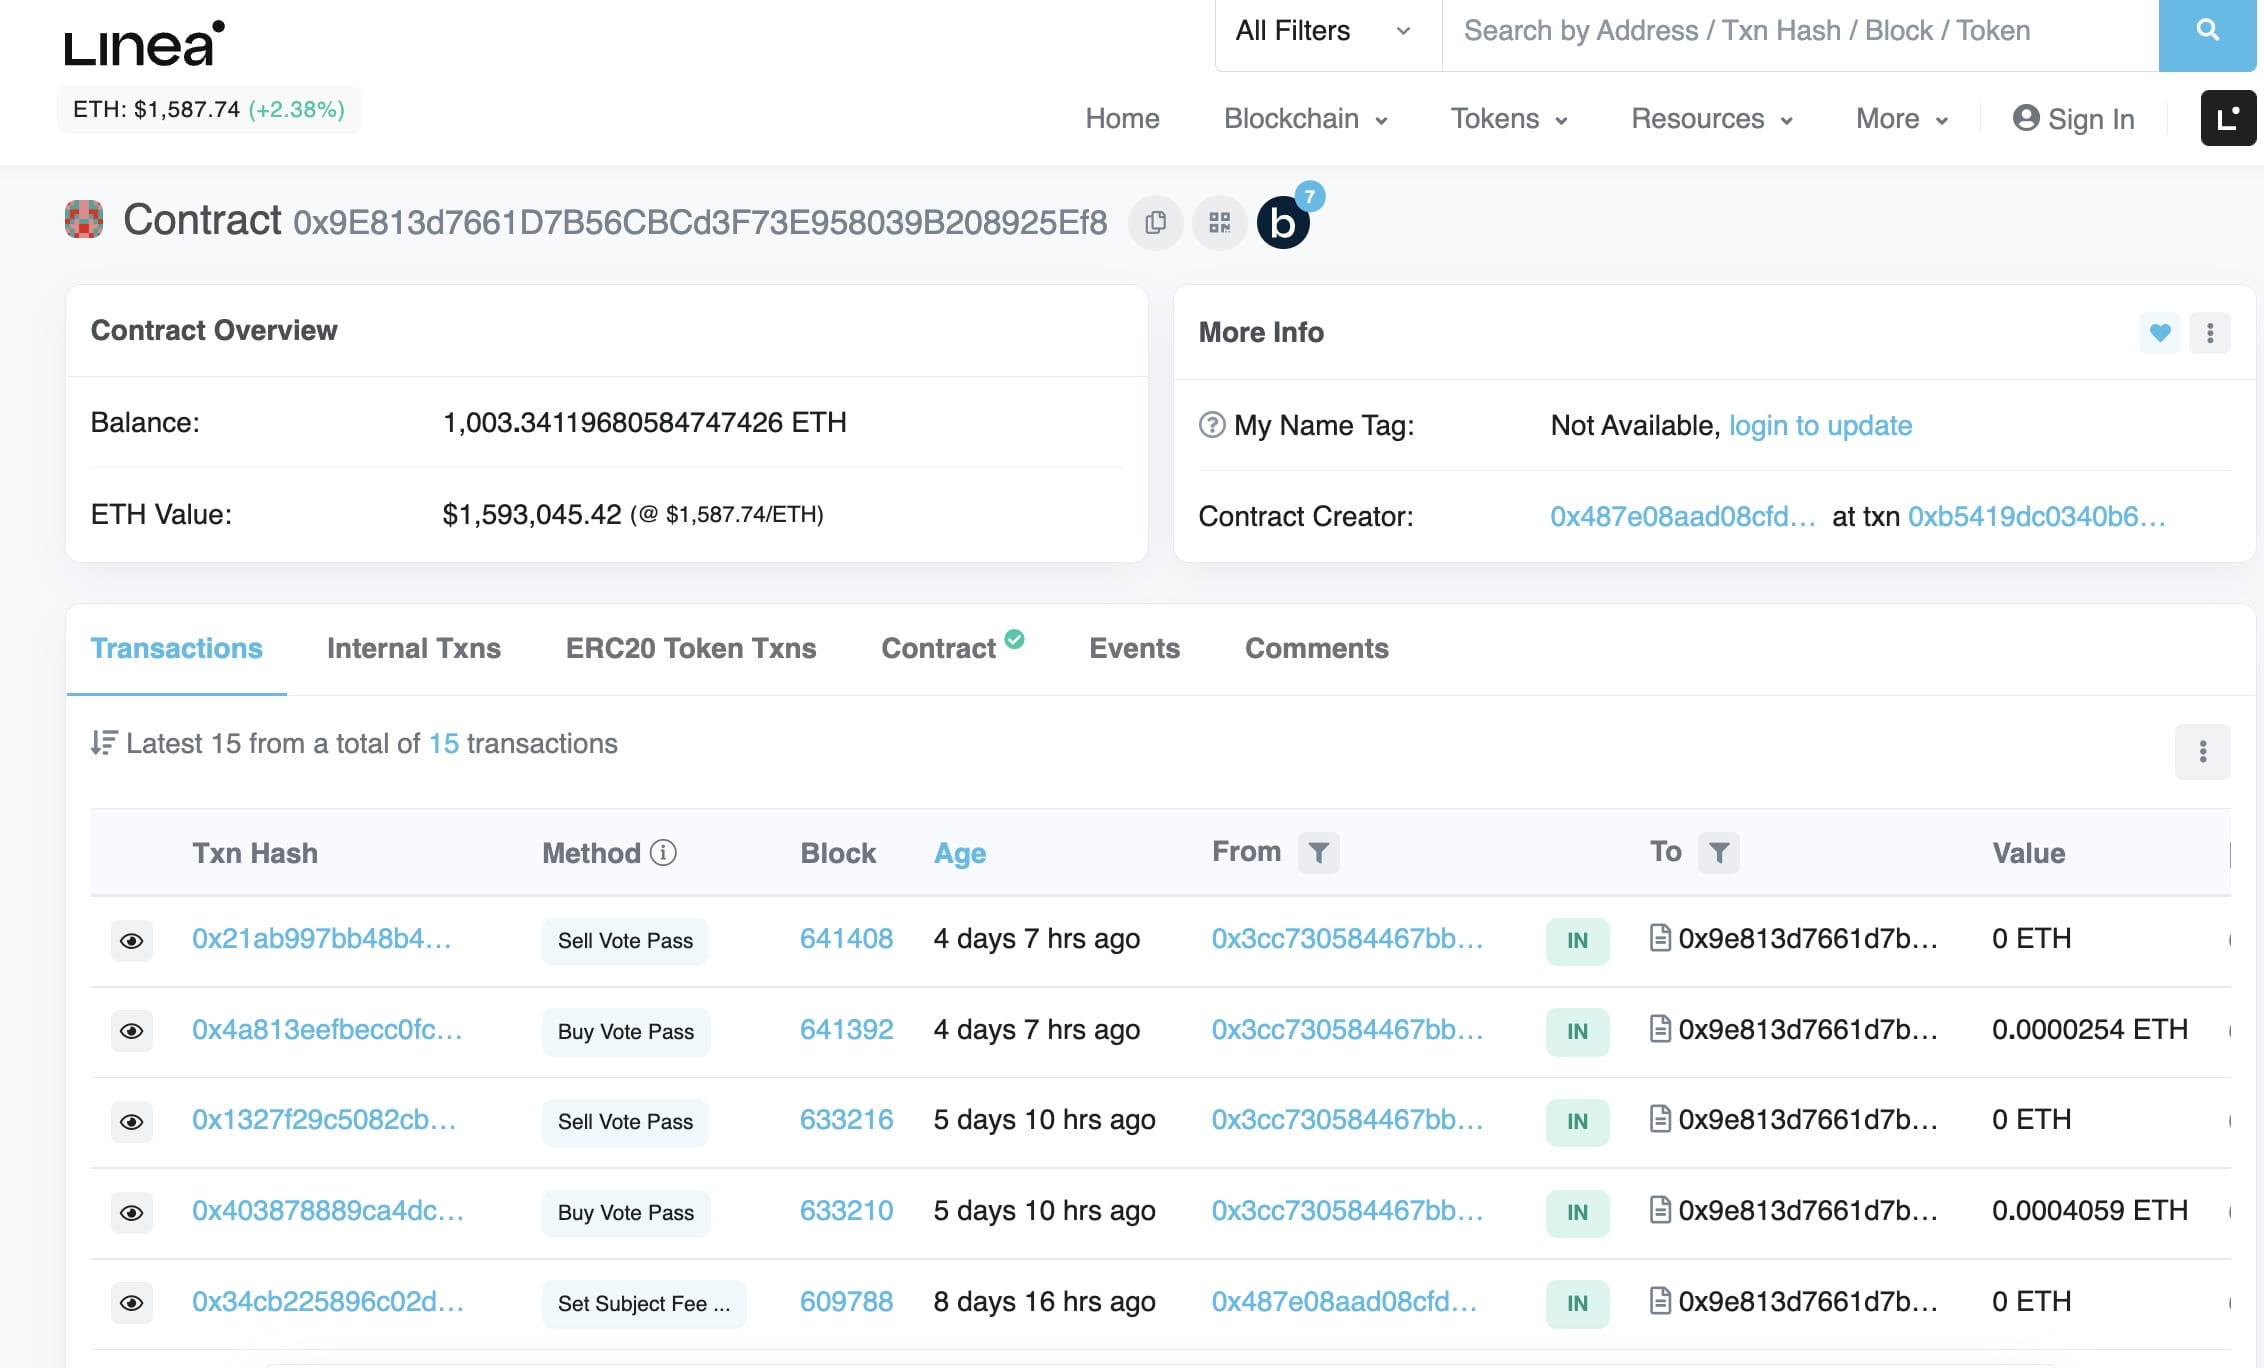Viewport: 2264px width, 1368px height.
Task: Open the More Info three-dots menu
Action: tap(2210, 332)
